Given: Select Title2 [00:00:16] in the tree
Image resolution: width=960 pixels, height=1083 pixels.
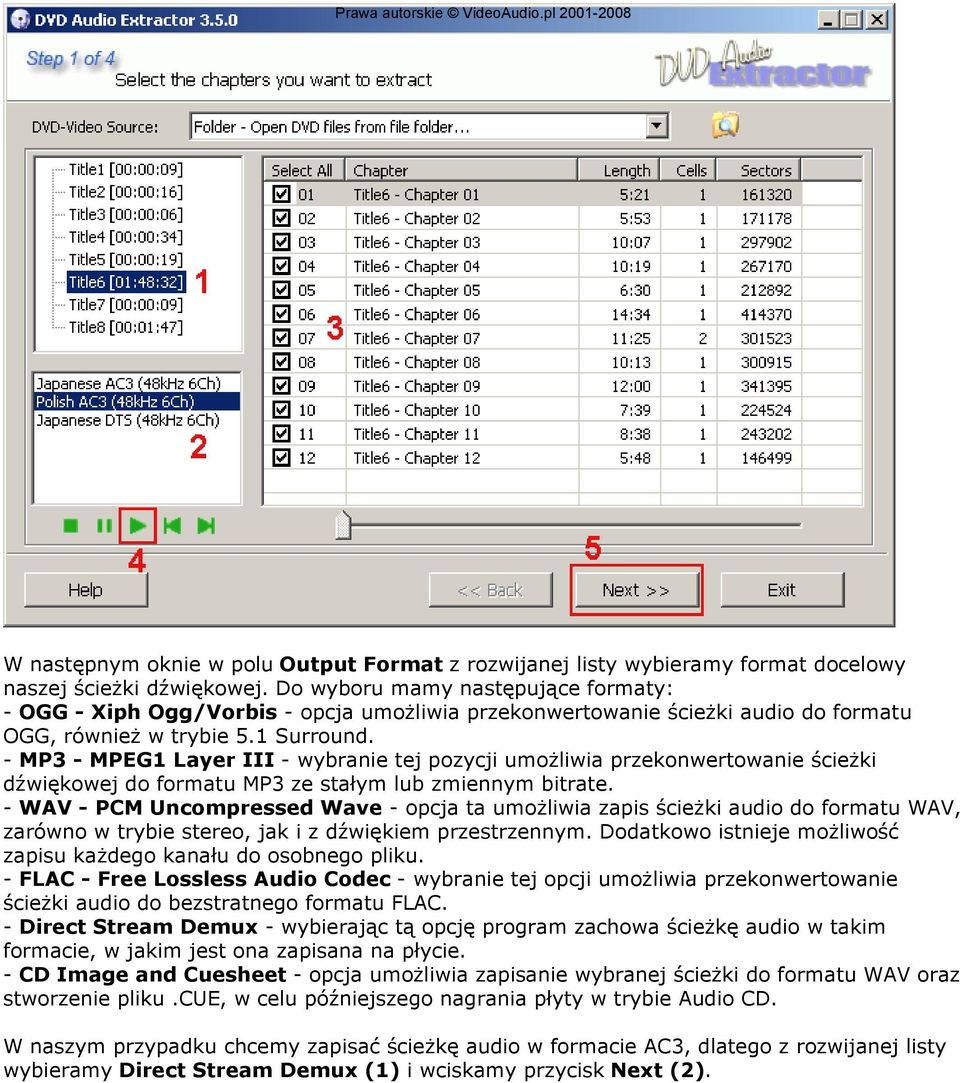Looking at the screenshot, I should pos(126,192).
